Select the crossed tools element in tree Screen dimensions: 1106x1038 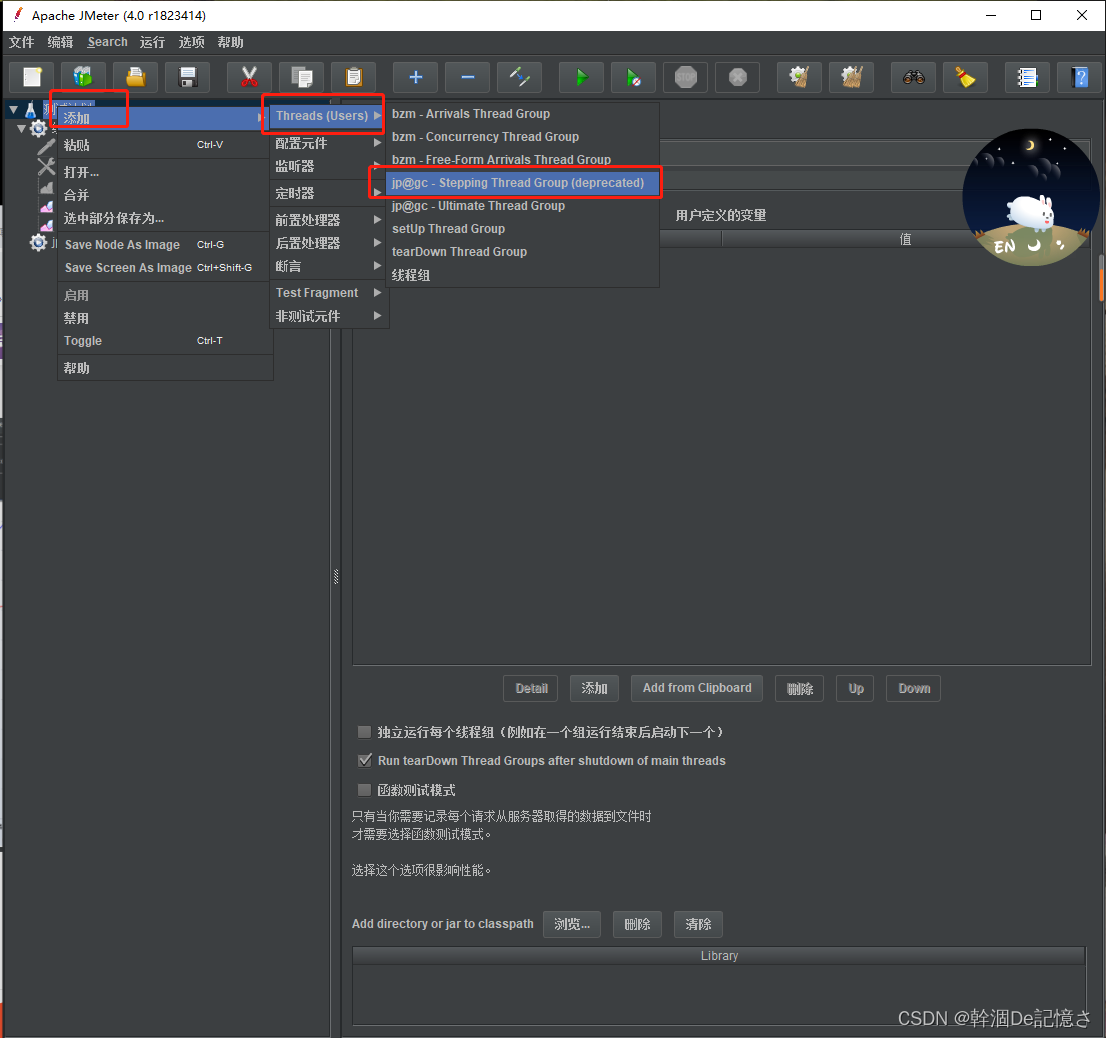[46, 166]
